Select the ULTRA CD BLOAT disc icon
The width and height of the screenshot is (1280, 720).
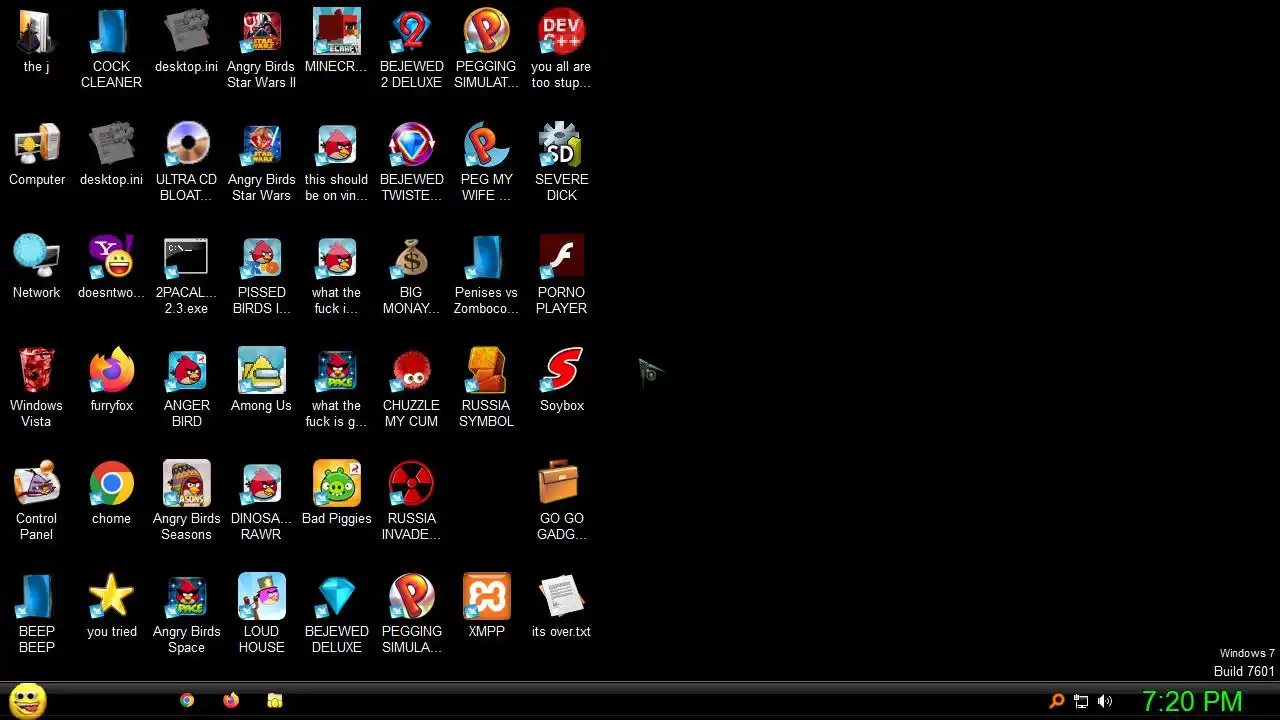tap(186, 145)
